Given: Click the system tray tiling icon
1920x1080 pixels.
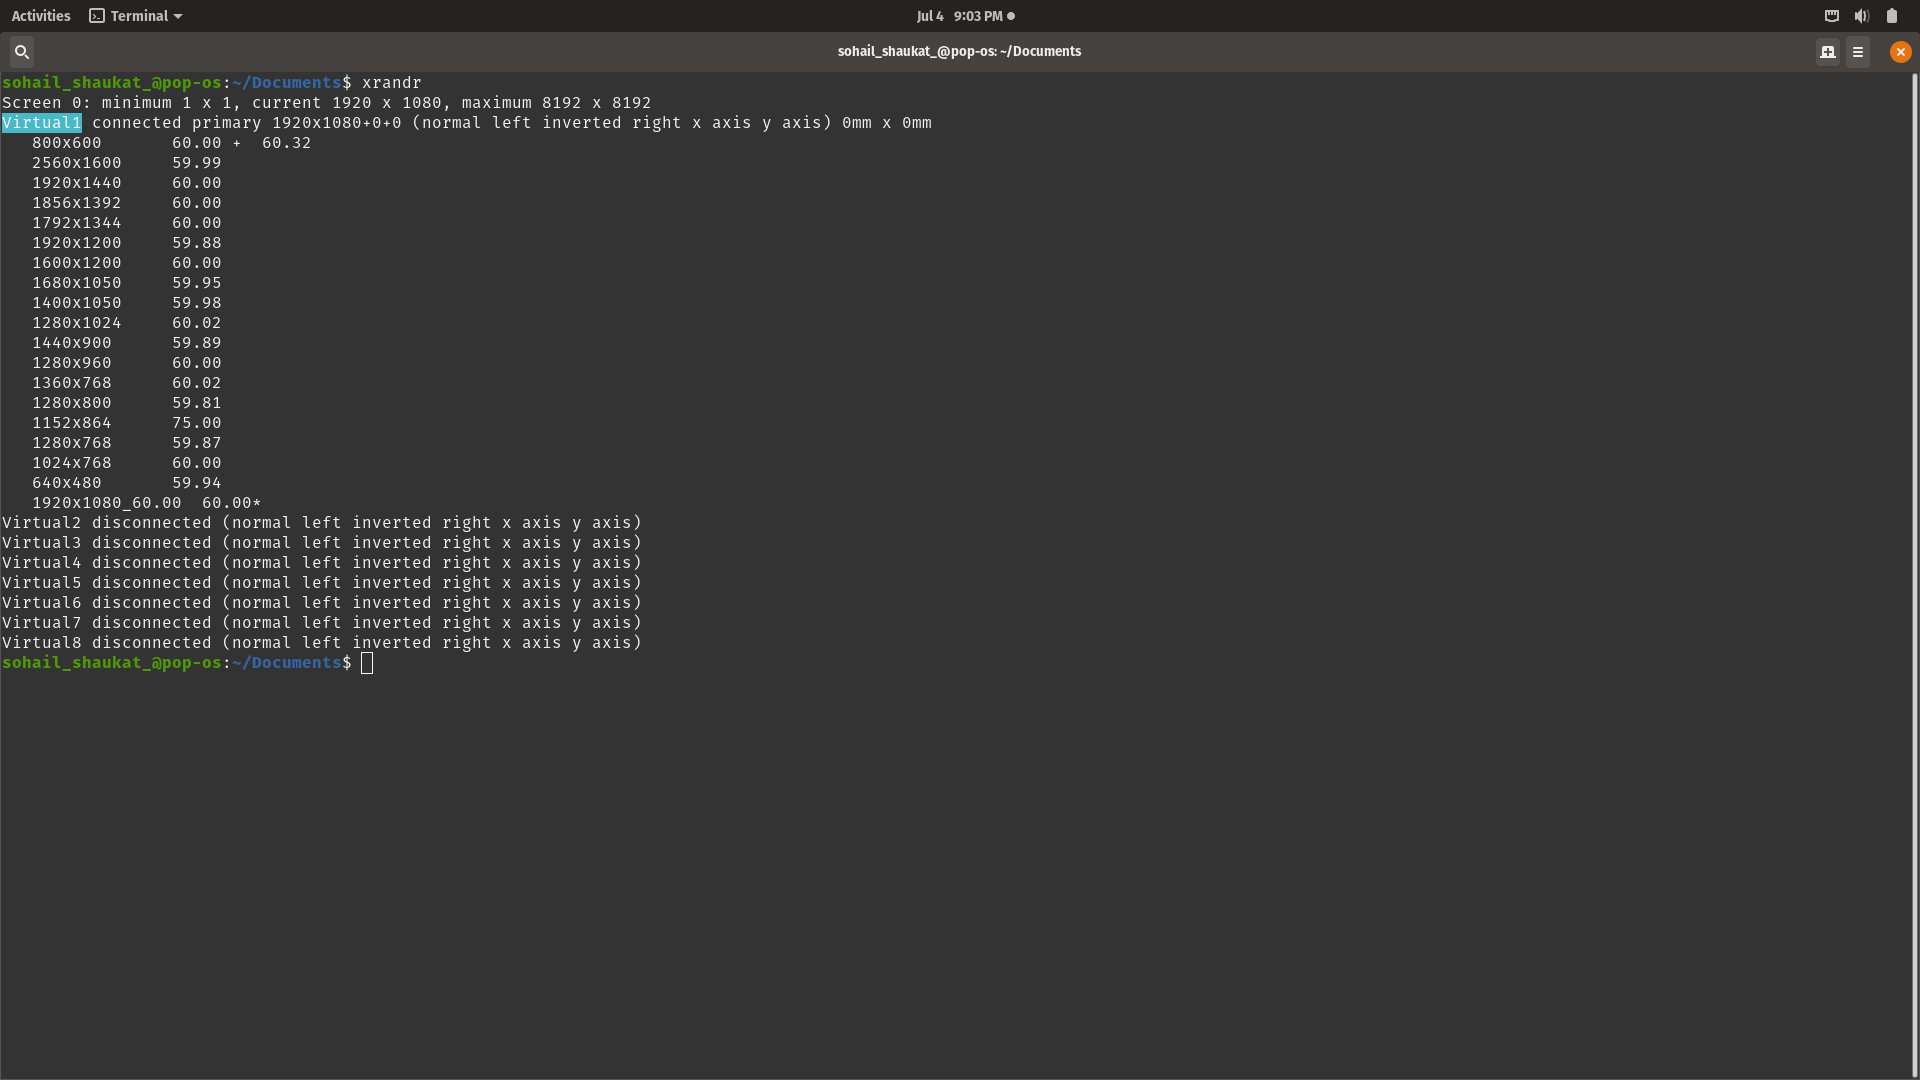Looking at the screenshot, I should pos(1832,16).
